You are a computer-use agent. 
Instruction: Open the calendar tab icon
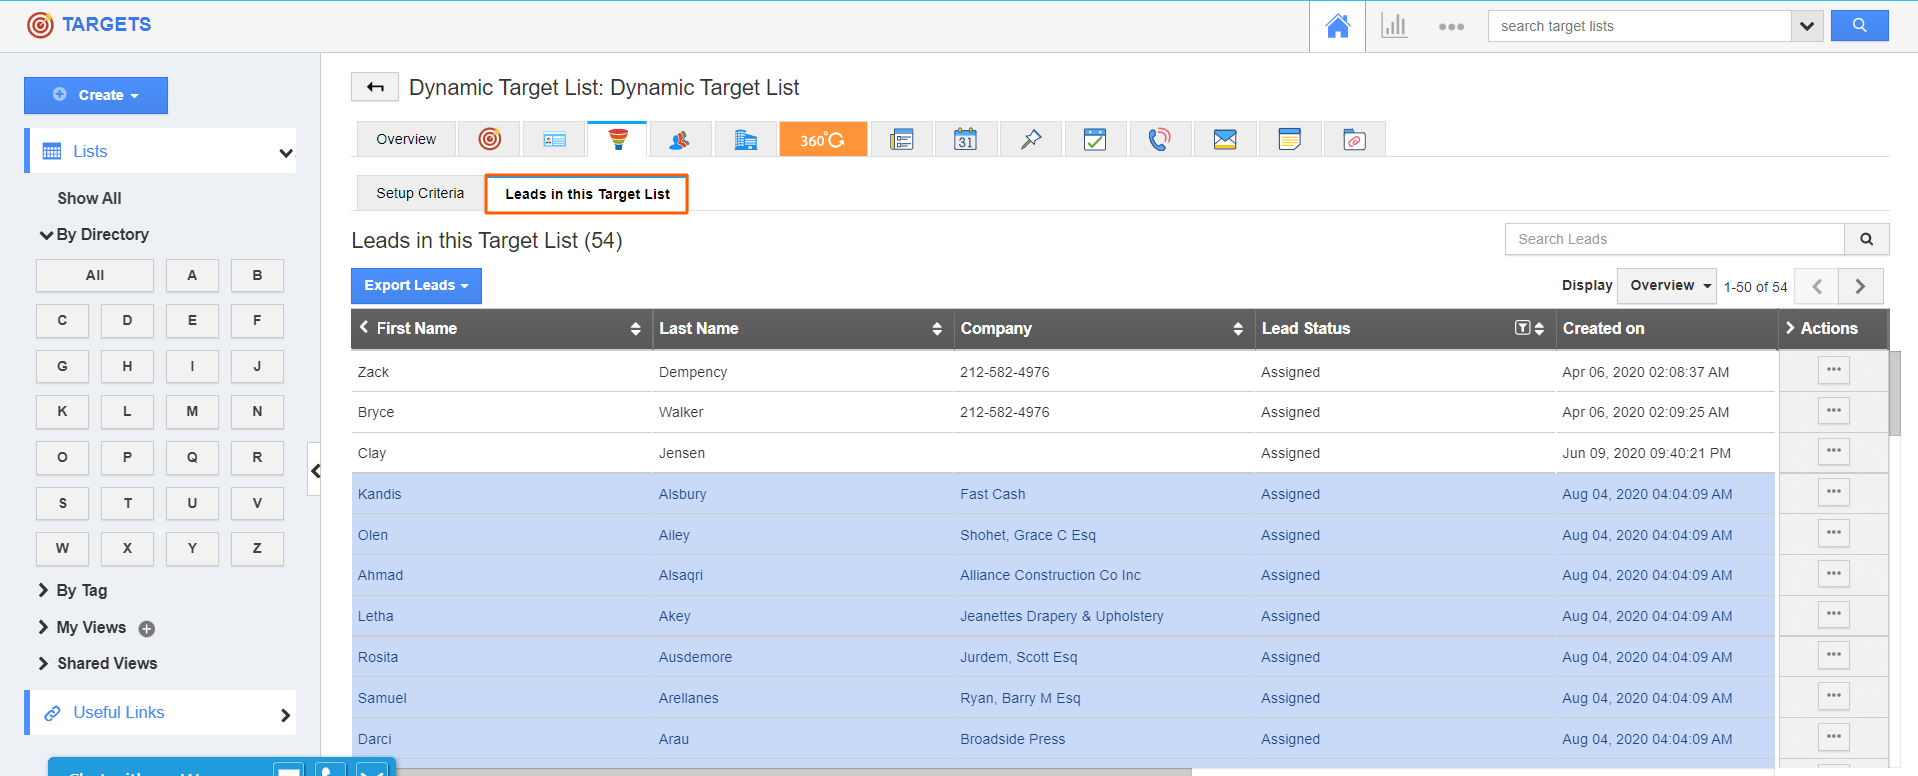coord(965,140)
